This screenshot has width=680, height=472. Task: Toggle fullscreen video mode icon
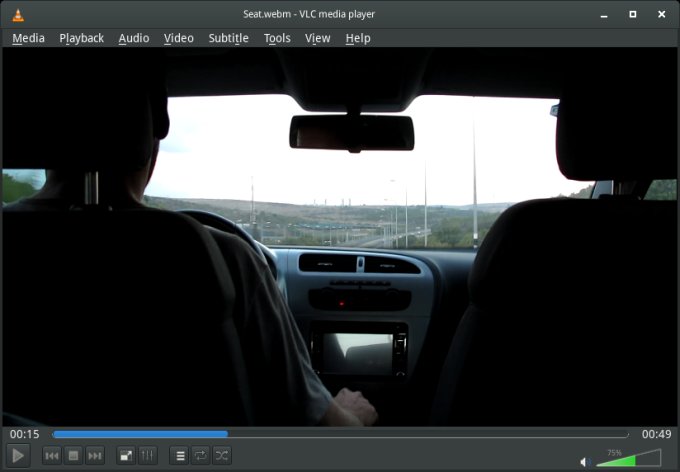click(126, 456)
